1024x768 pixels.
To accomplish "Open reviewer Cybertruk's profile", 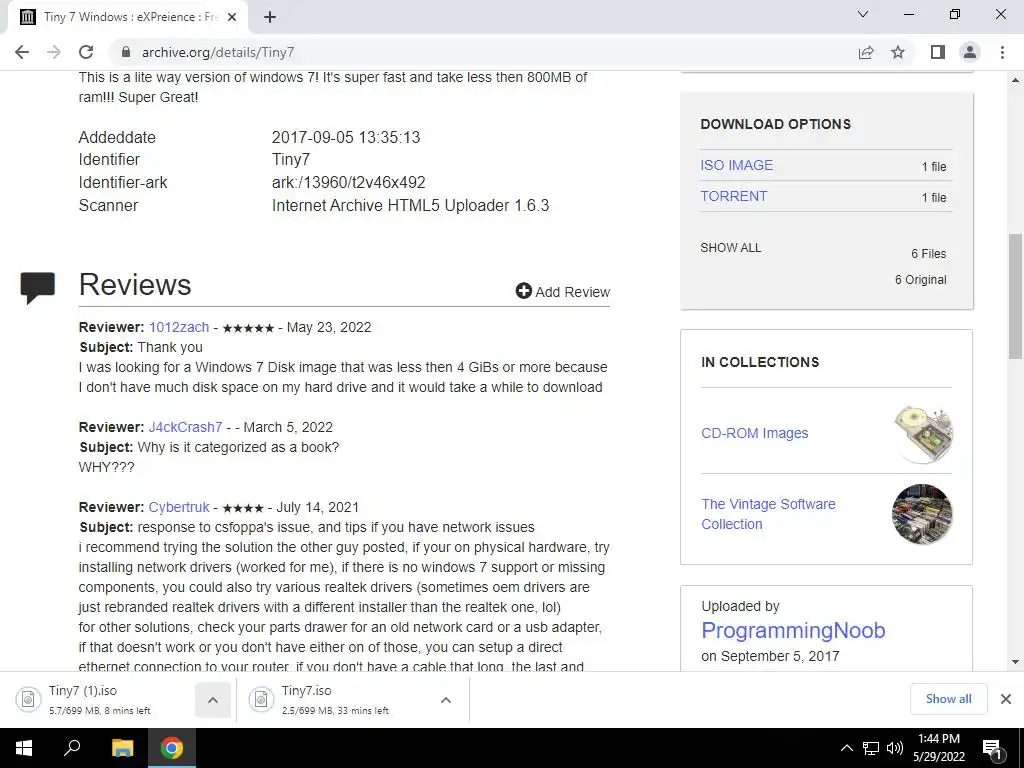I will pos(179,507).
